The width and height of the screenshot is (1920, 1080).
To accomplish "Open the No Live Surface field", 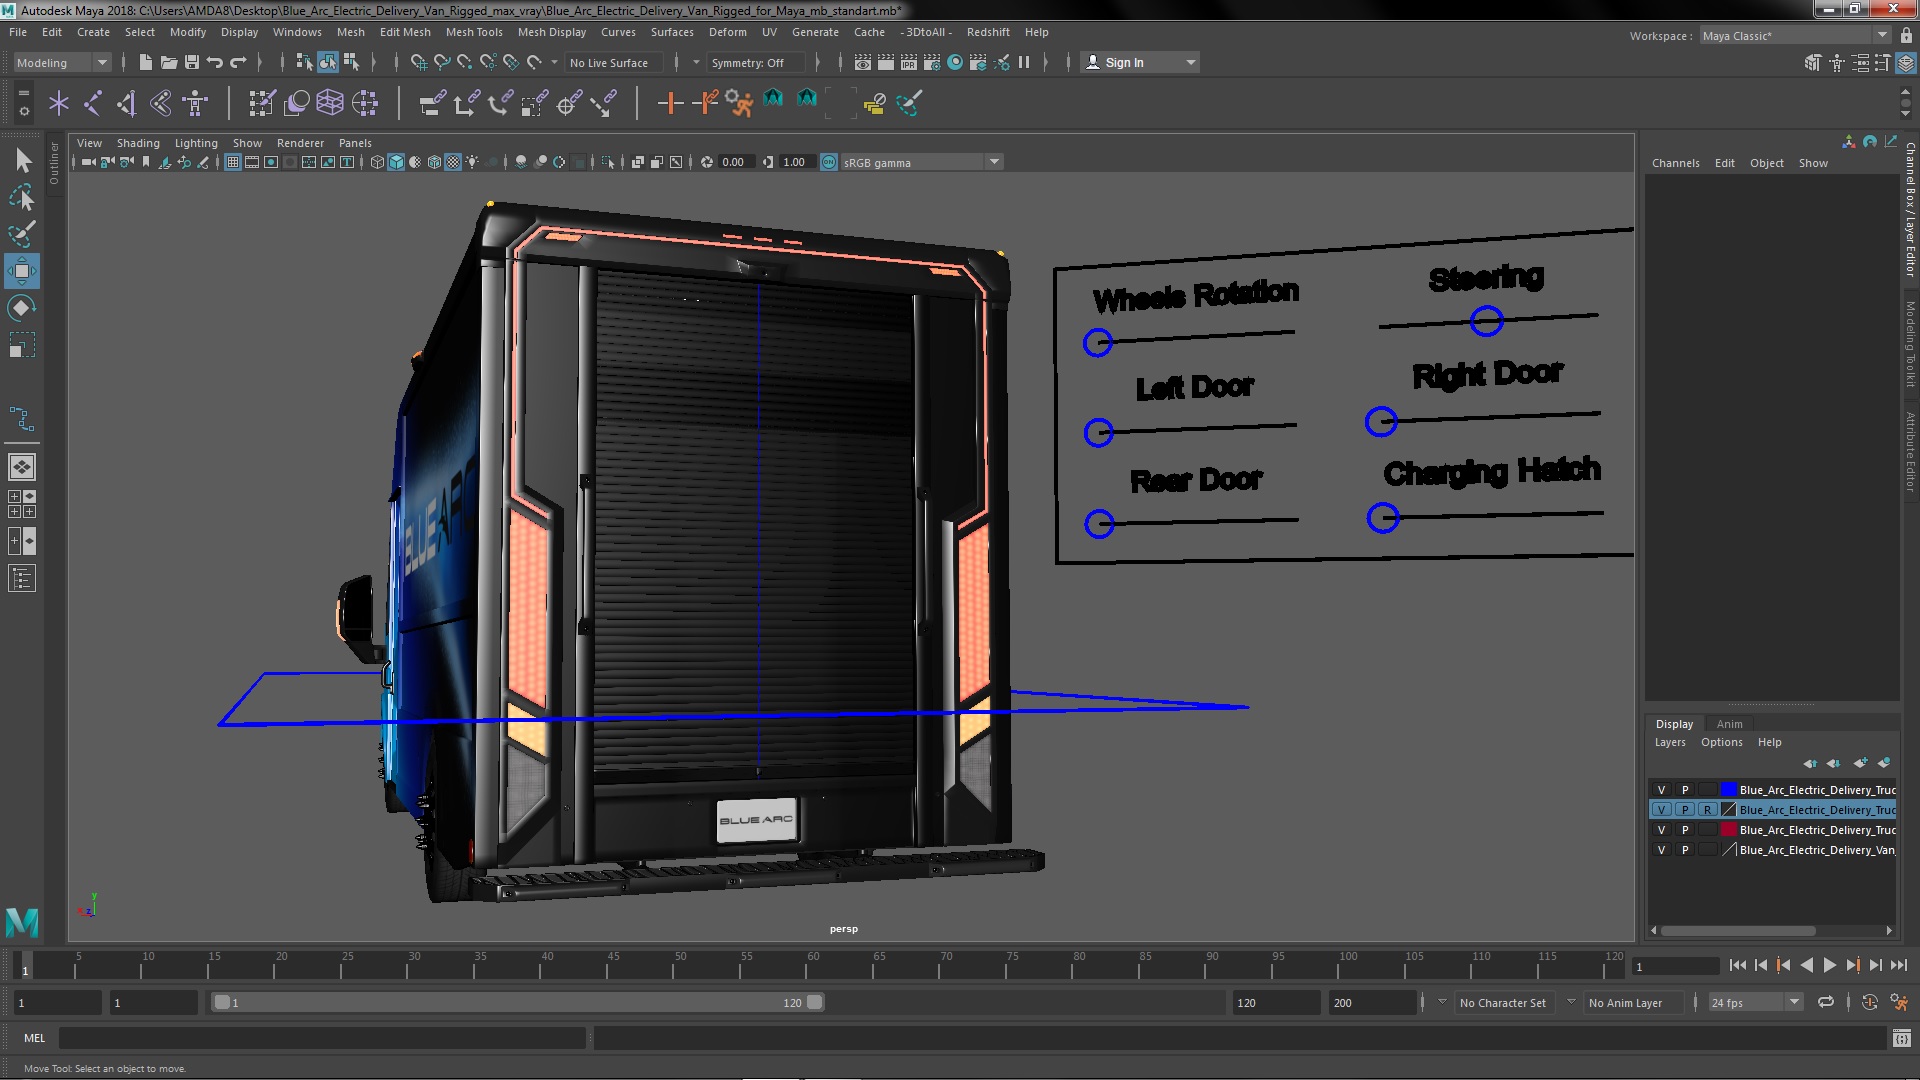I will [x=616, y=62].
